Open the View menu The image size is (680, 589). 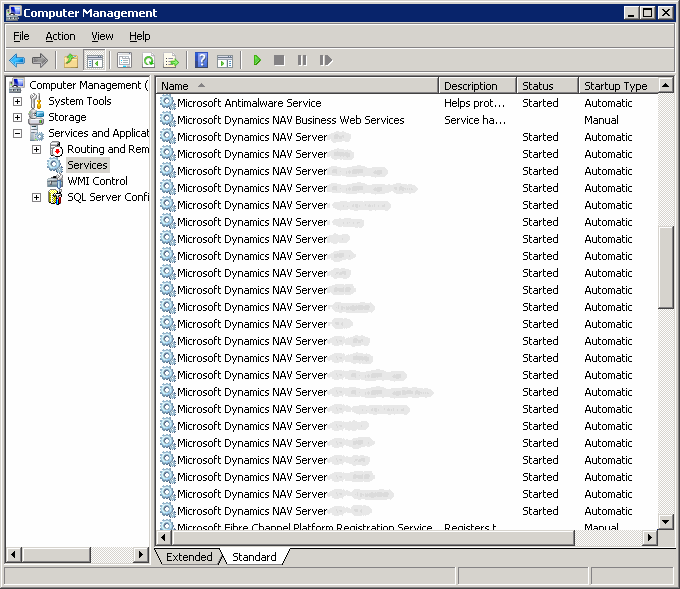[x=102, y=36]
